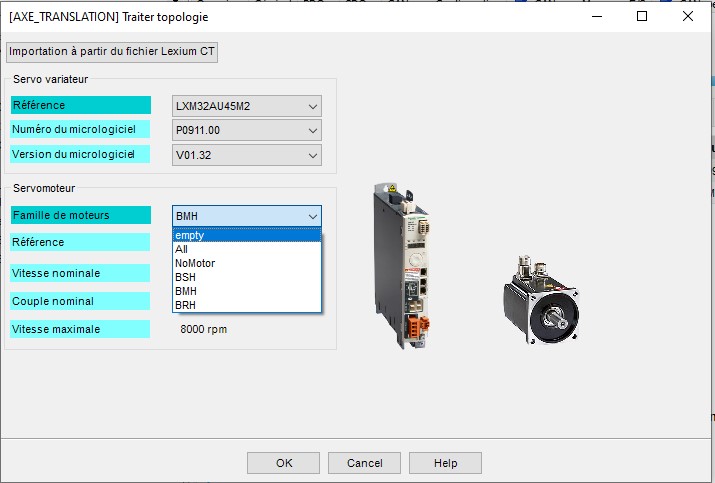Maximize the Traiter topologie window
Screen dimensions: 715x483
pyautogui.click(x=642, y=16)
